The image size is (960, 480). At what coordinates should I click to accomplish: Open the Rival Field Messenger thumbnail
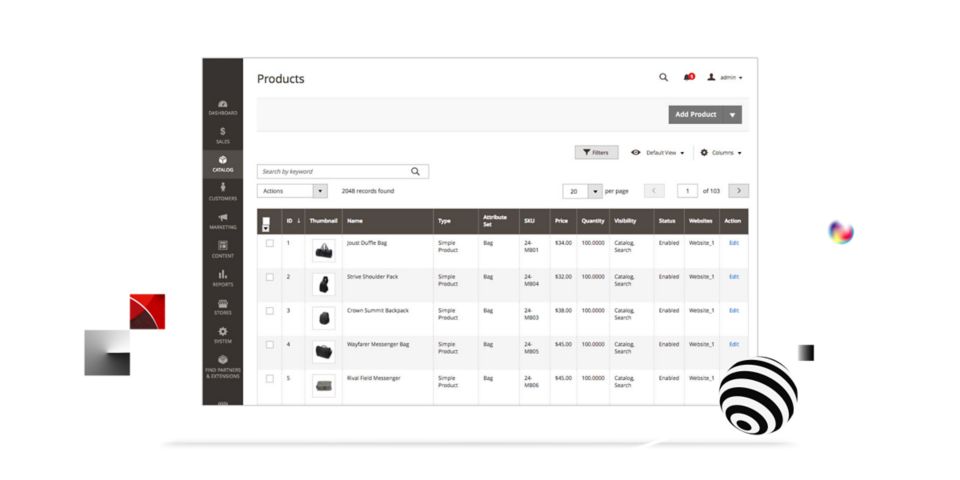pyautogui.click(x=324, y=386)
